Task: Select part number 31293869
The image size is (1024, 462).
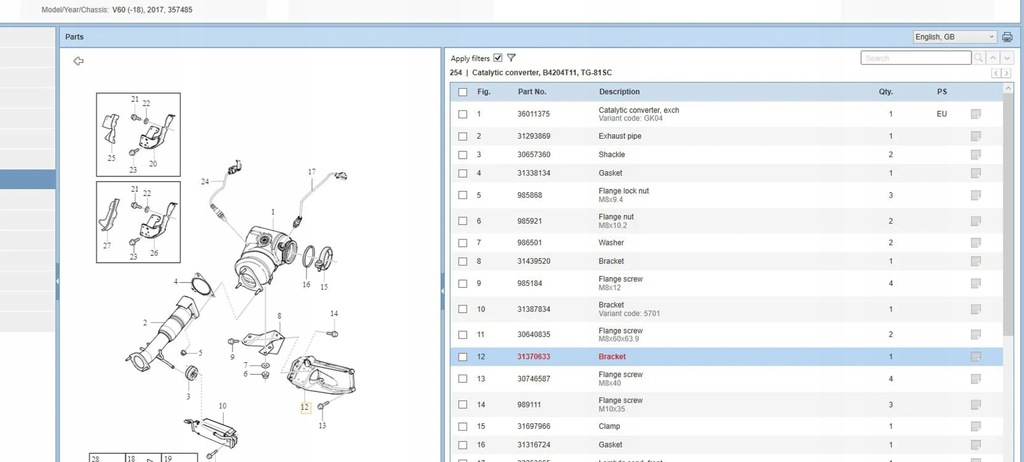Action: (534, 137)
